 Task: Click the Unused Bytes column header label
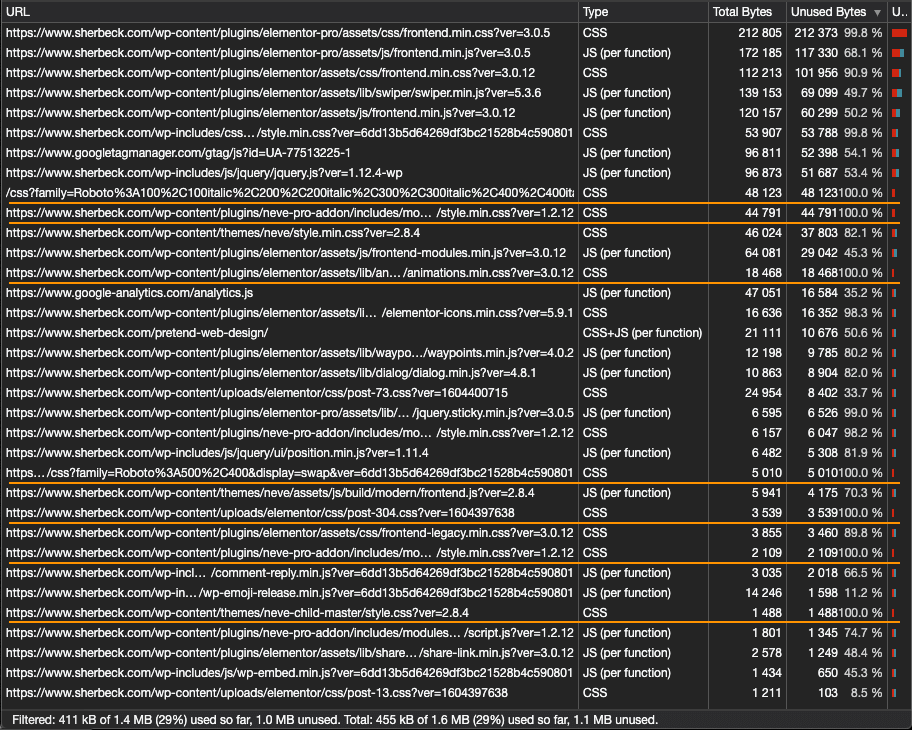pos(828,12)
